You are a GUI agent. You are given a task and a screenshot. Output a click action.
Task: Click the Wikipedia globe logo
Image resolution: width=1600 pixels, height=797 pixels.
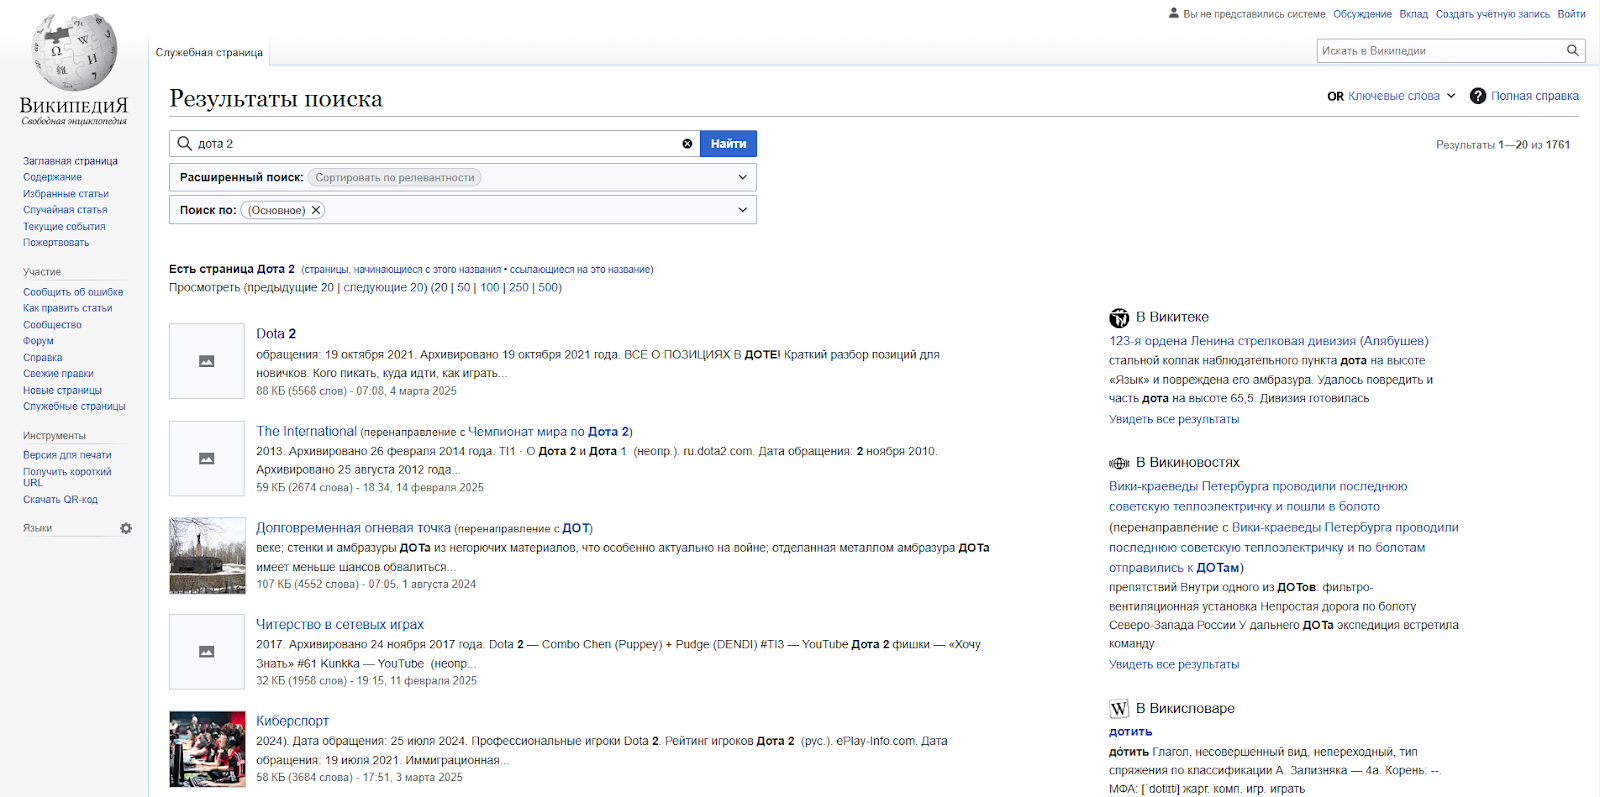tap(74, 54)
